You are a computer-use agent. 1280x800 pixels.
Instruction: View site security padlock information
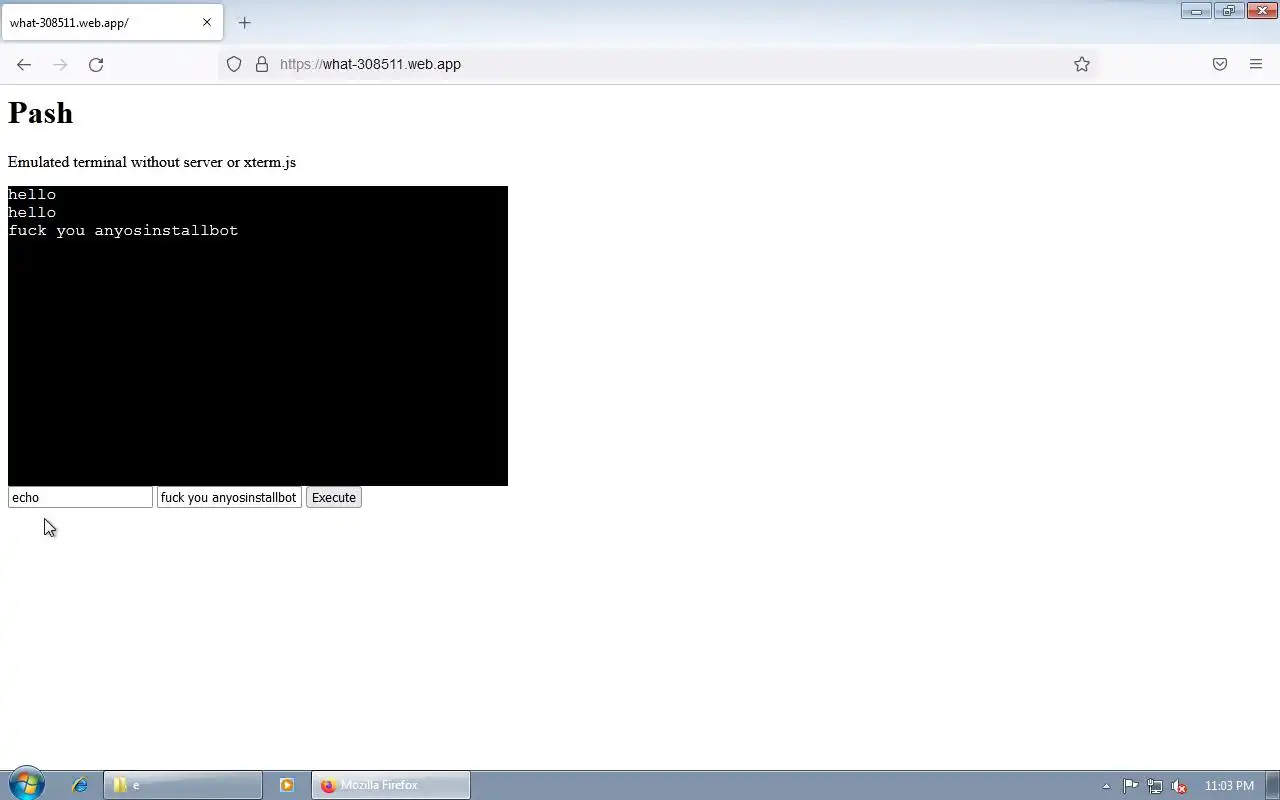point(262,64)
